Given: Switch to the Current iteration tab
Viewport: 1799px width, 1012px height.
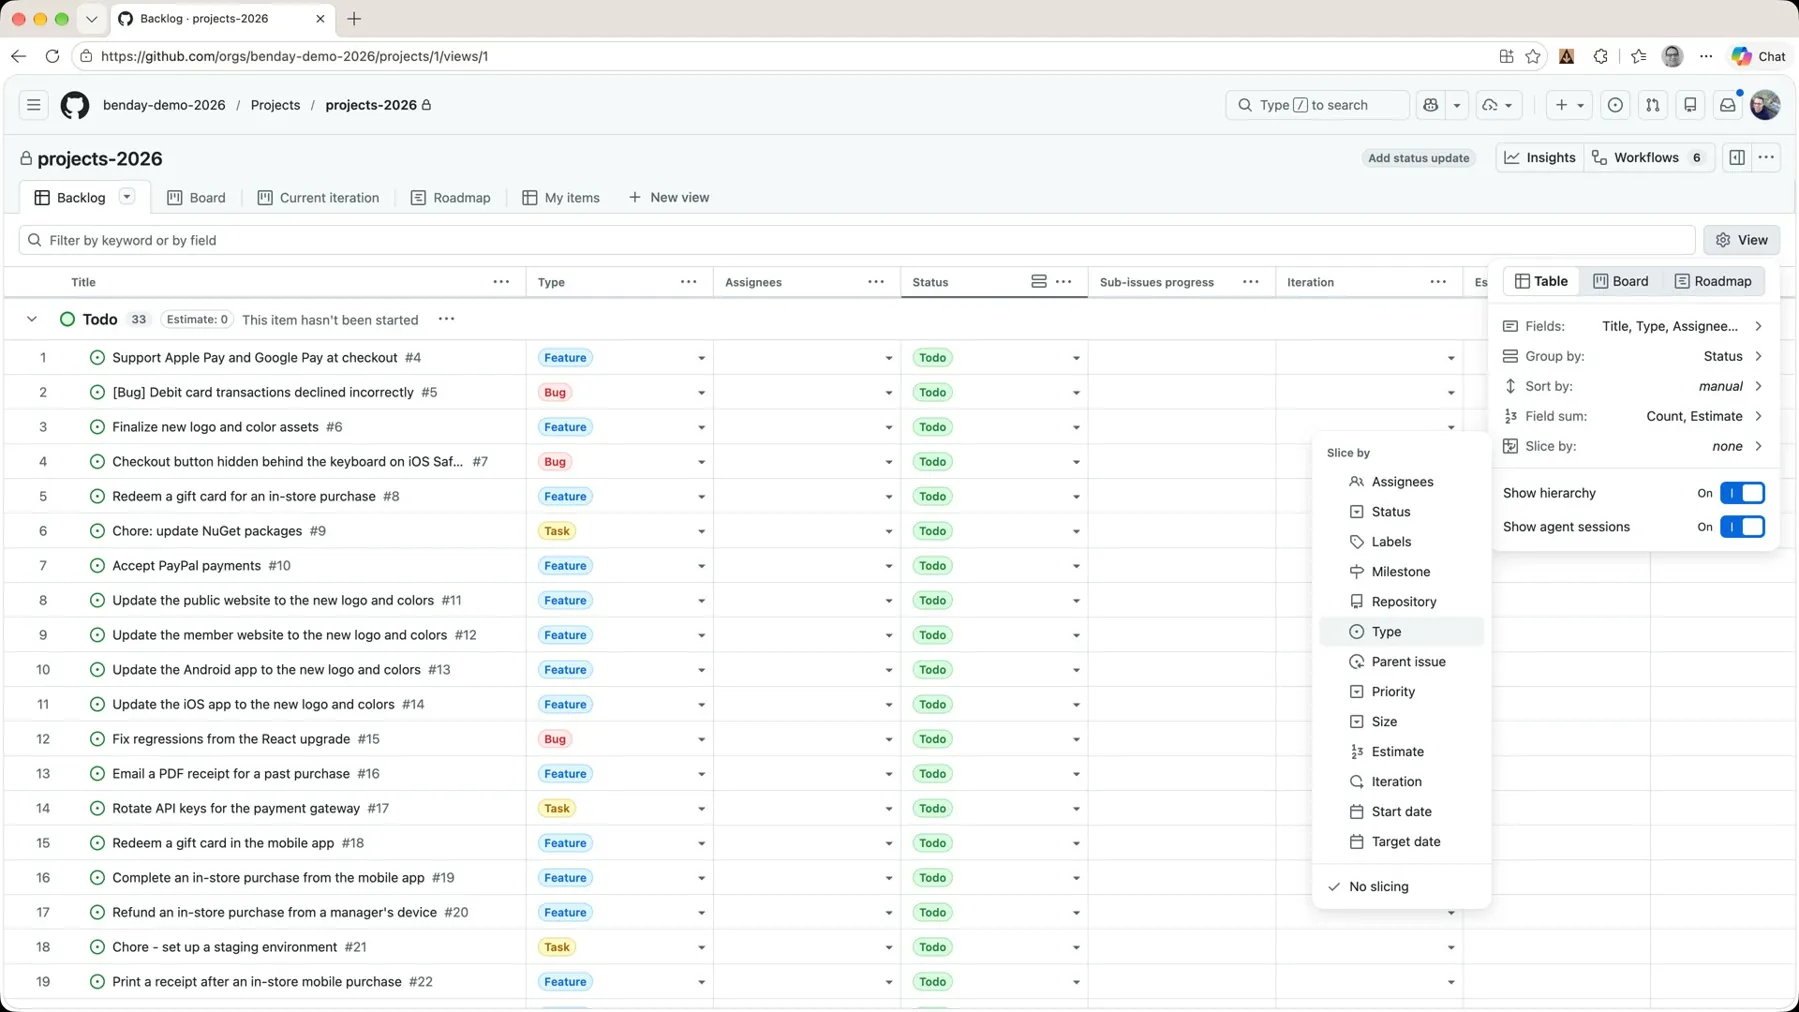Looking at the screenshot, I should coord(318,197).
